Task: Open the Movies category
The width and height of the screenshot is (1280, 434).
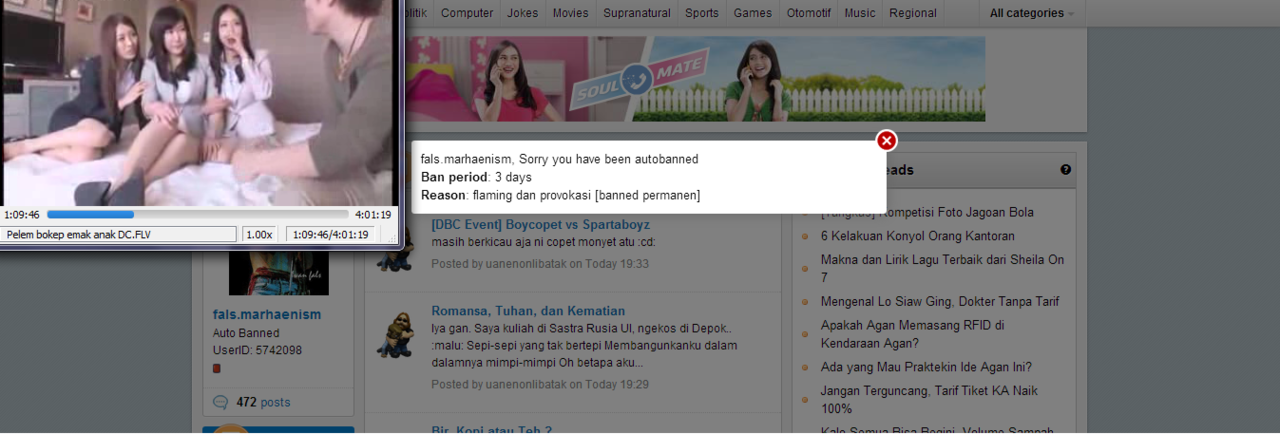Action: [x=571, y=13]
